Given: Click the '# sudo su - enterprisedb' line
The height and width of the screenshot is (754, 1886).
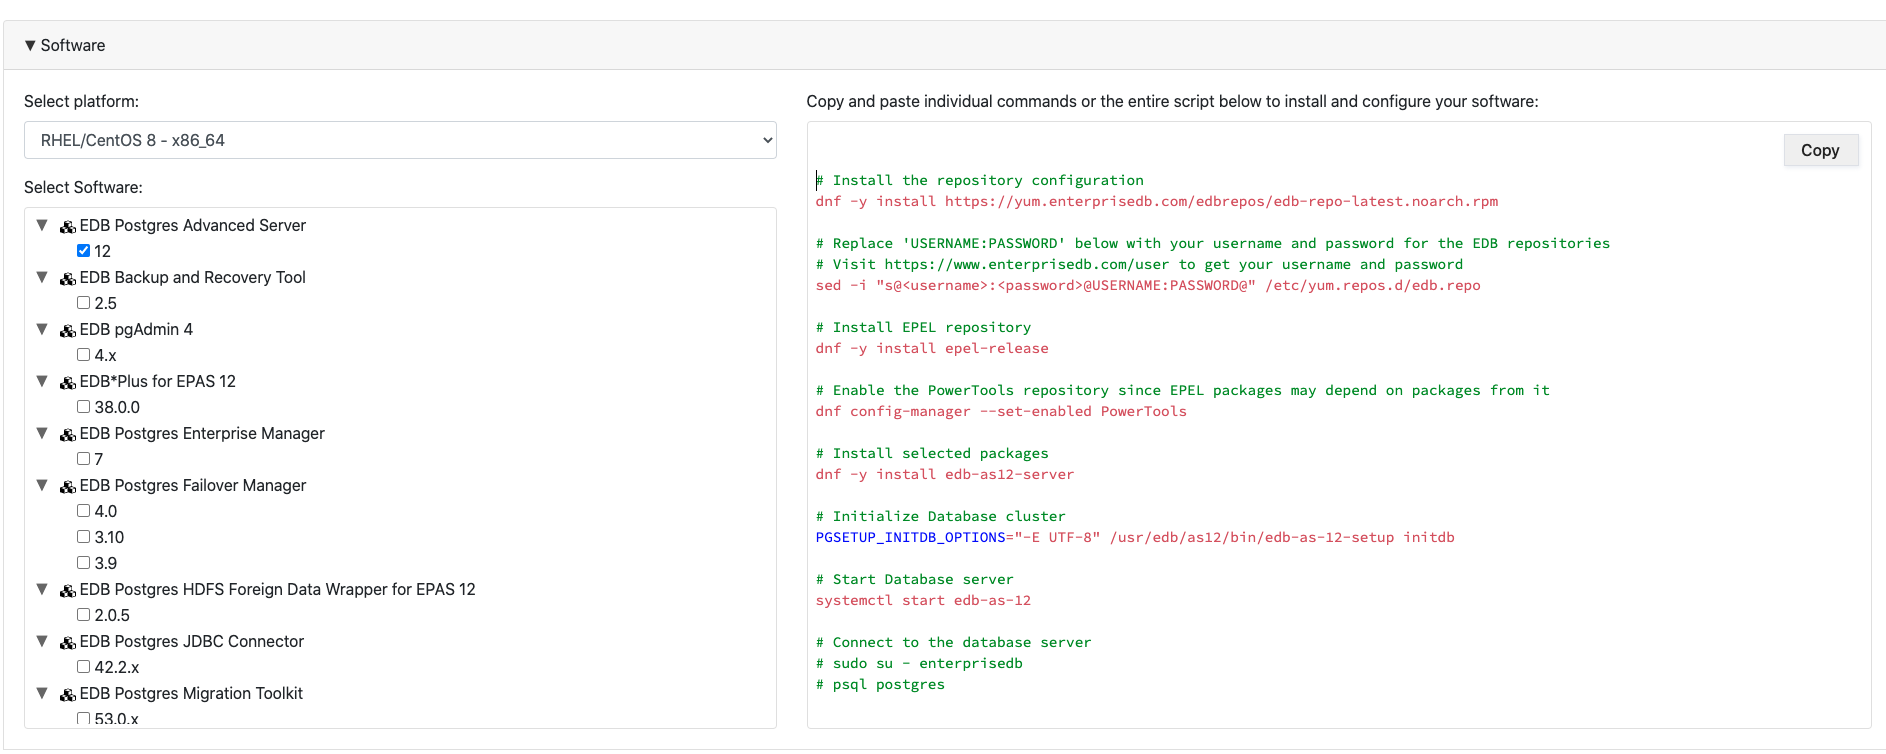Looking at the screenshot, I should coord(919,663).
